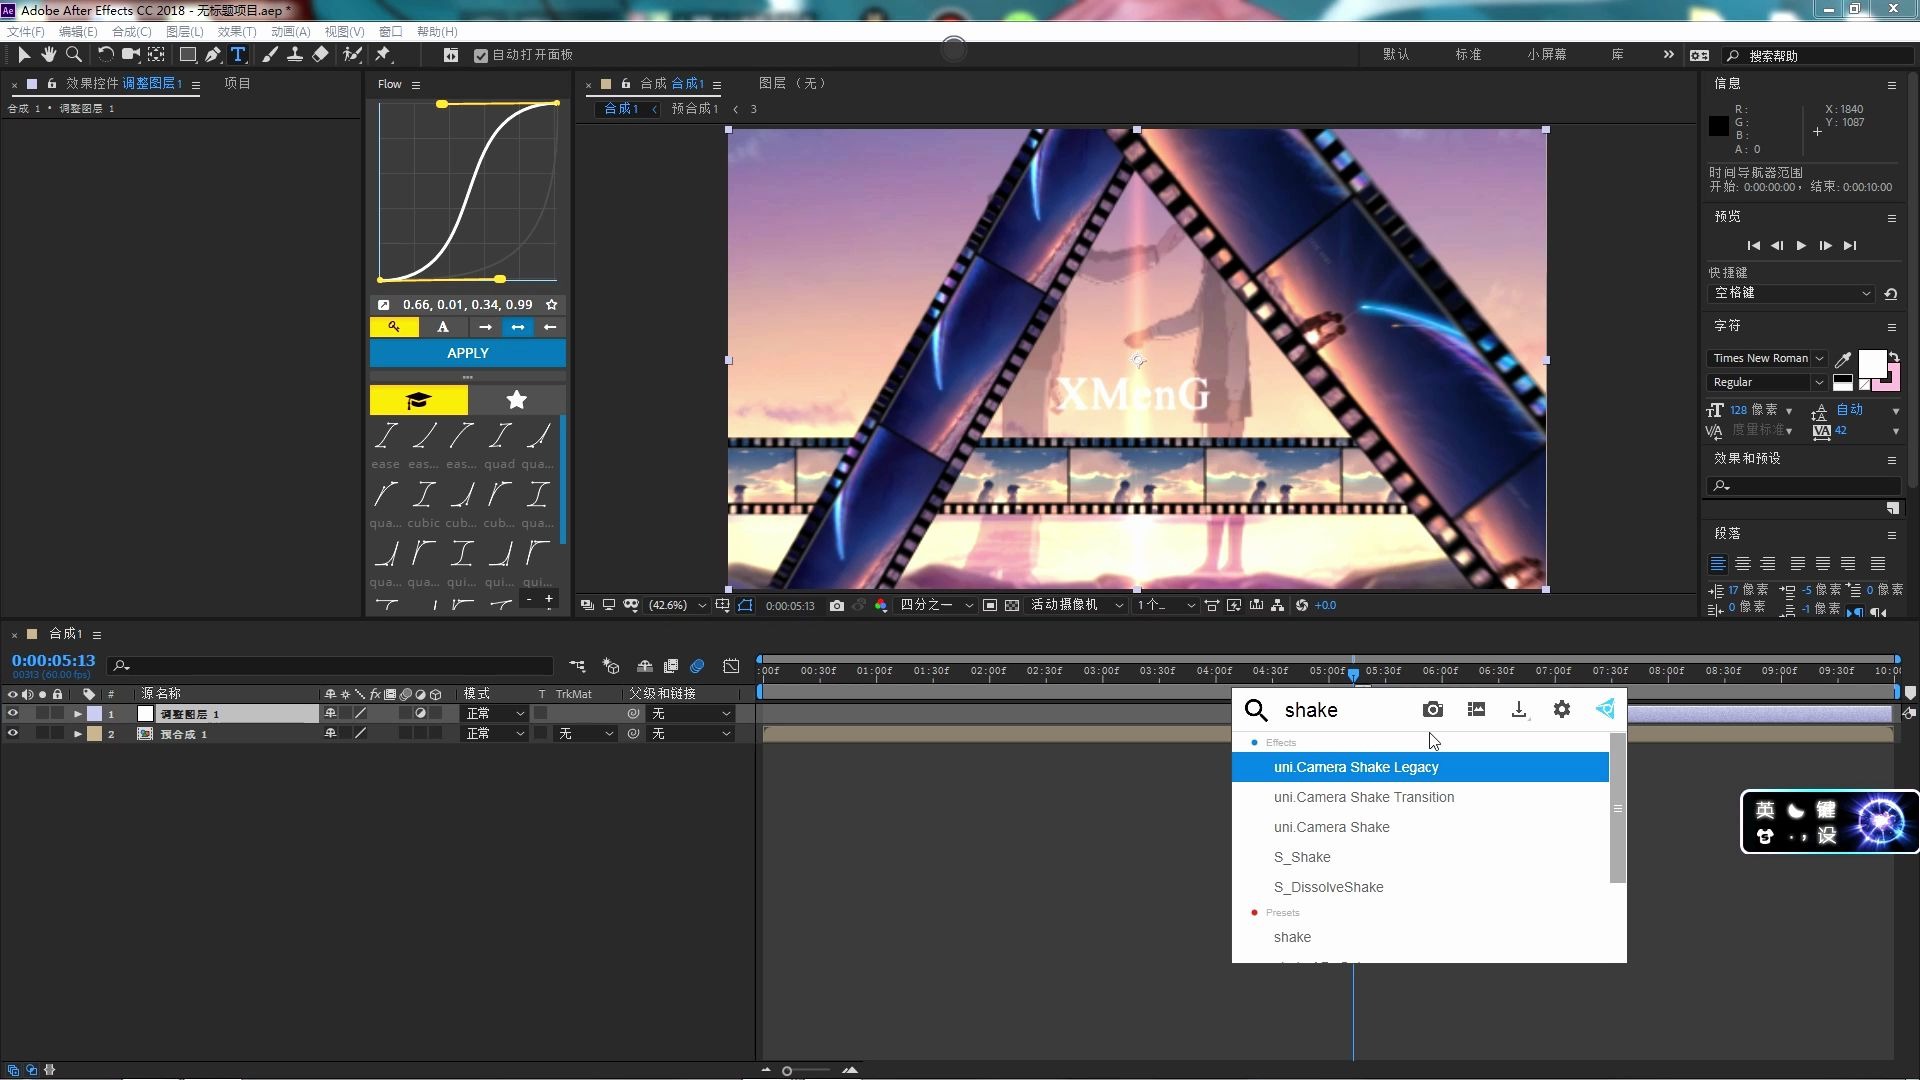Play the preview
This screenshot has height=1080, width=1920.
(x=1801, y=246)
